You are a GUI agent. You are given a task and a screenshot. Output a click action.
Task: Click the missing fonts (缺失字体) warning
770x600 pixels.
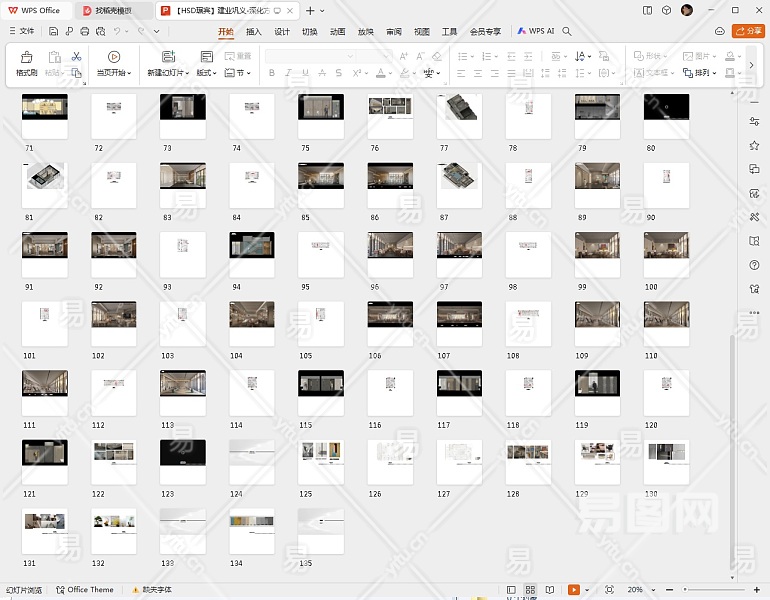click(x=152, y=590)
